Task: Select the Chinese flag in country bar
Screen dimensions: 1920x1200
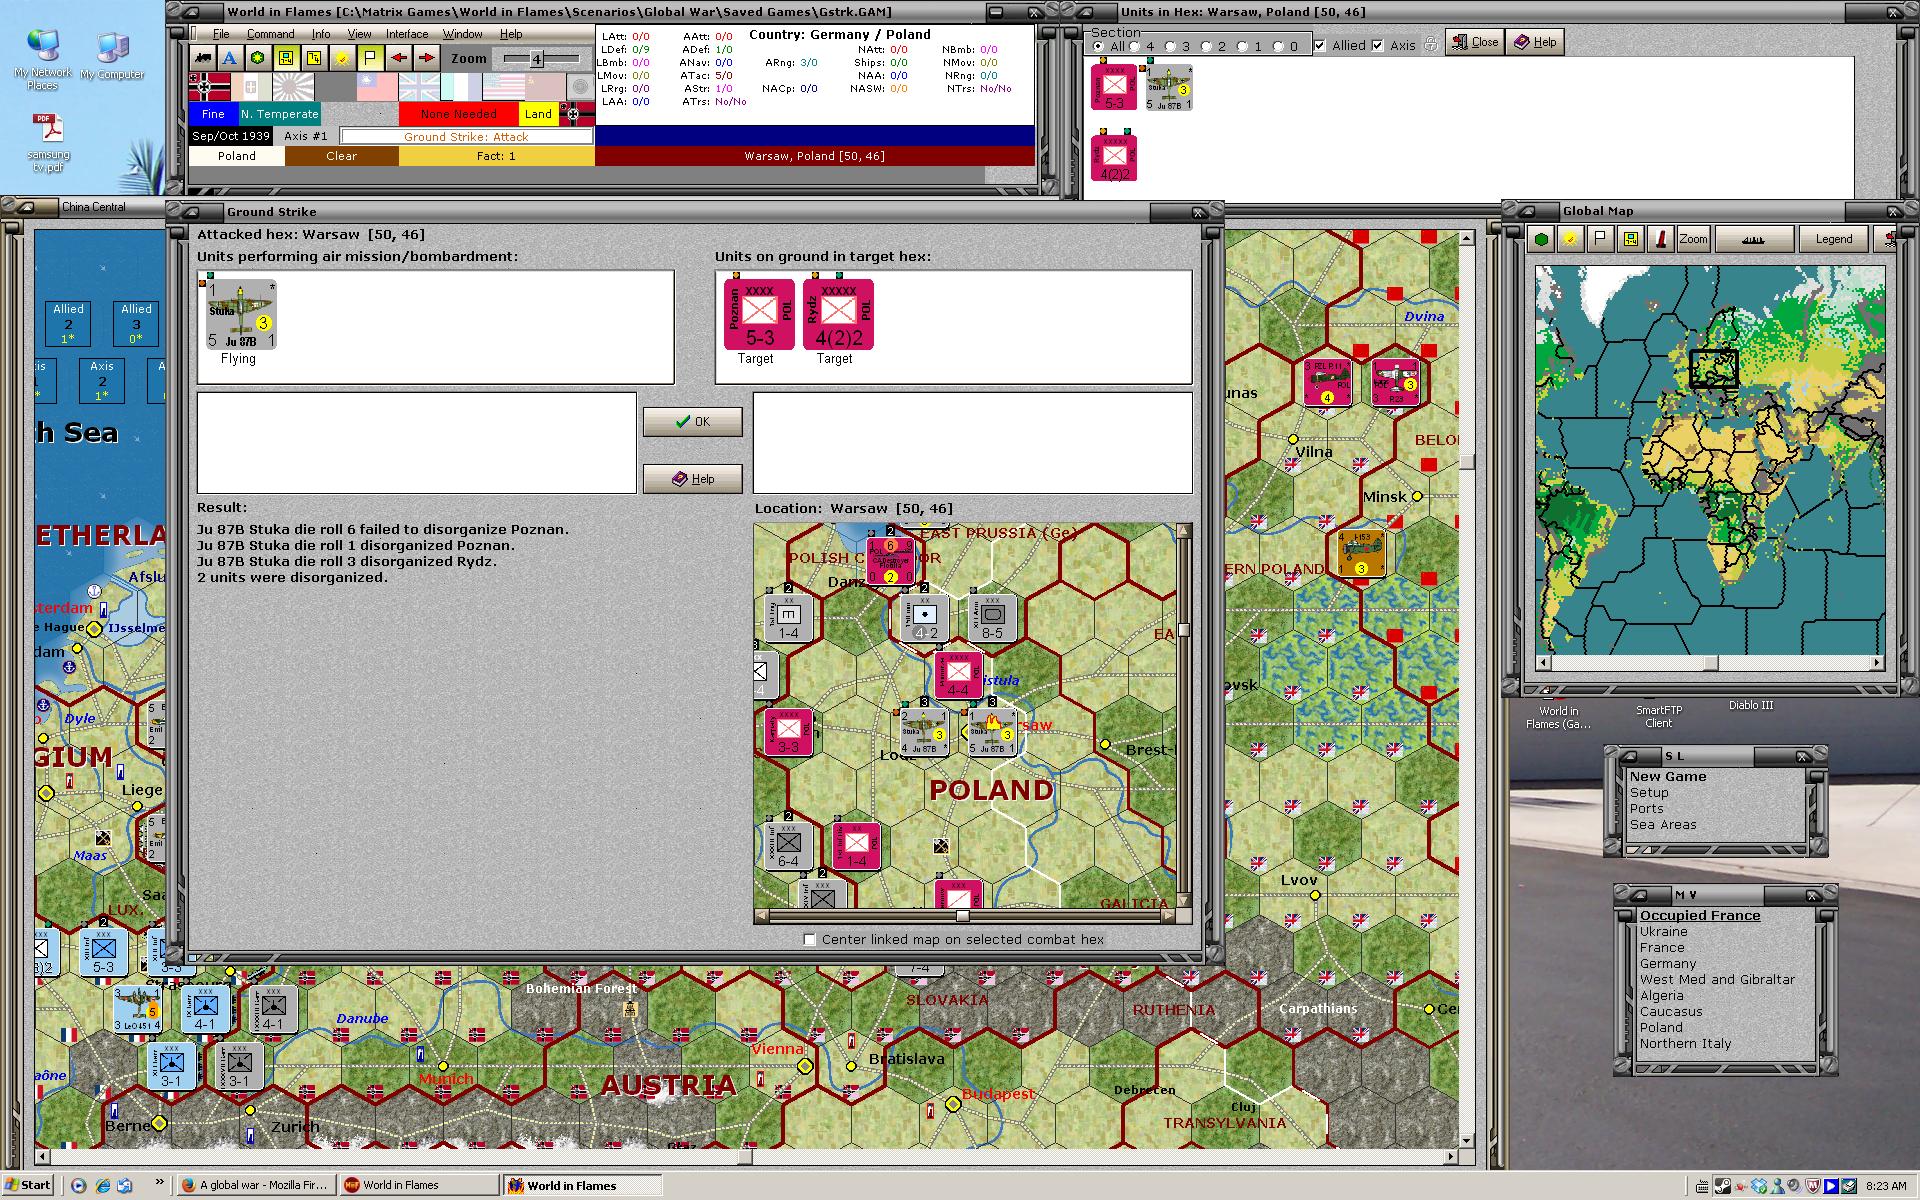Action: tap(377, 87)
